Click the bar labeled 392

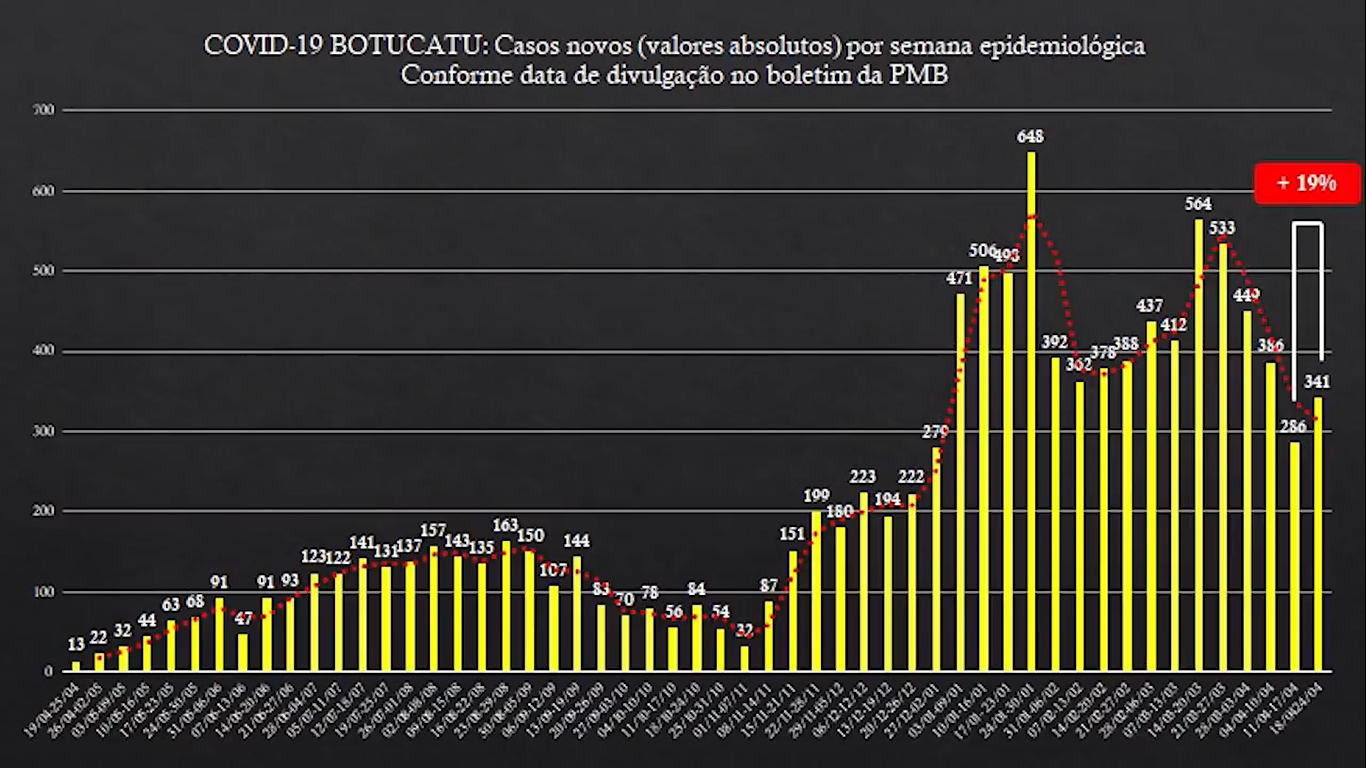1055,513
